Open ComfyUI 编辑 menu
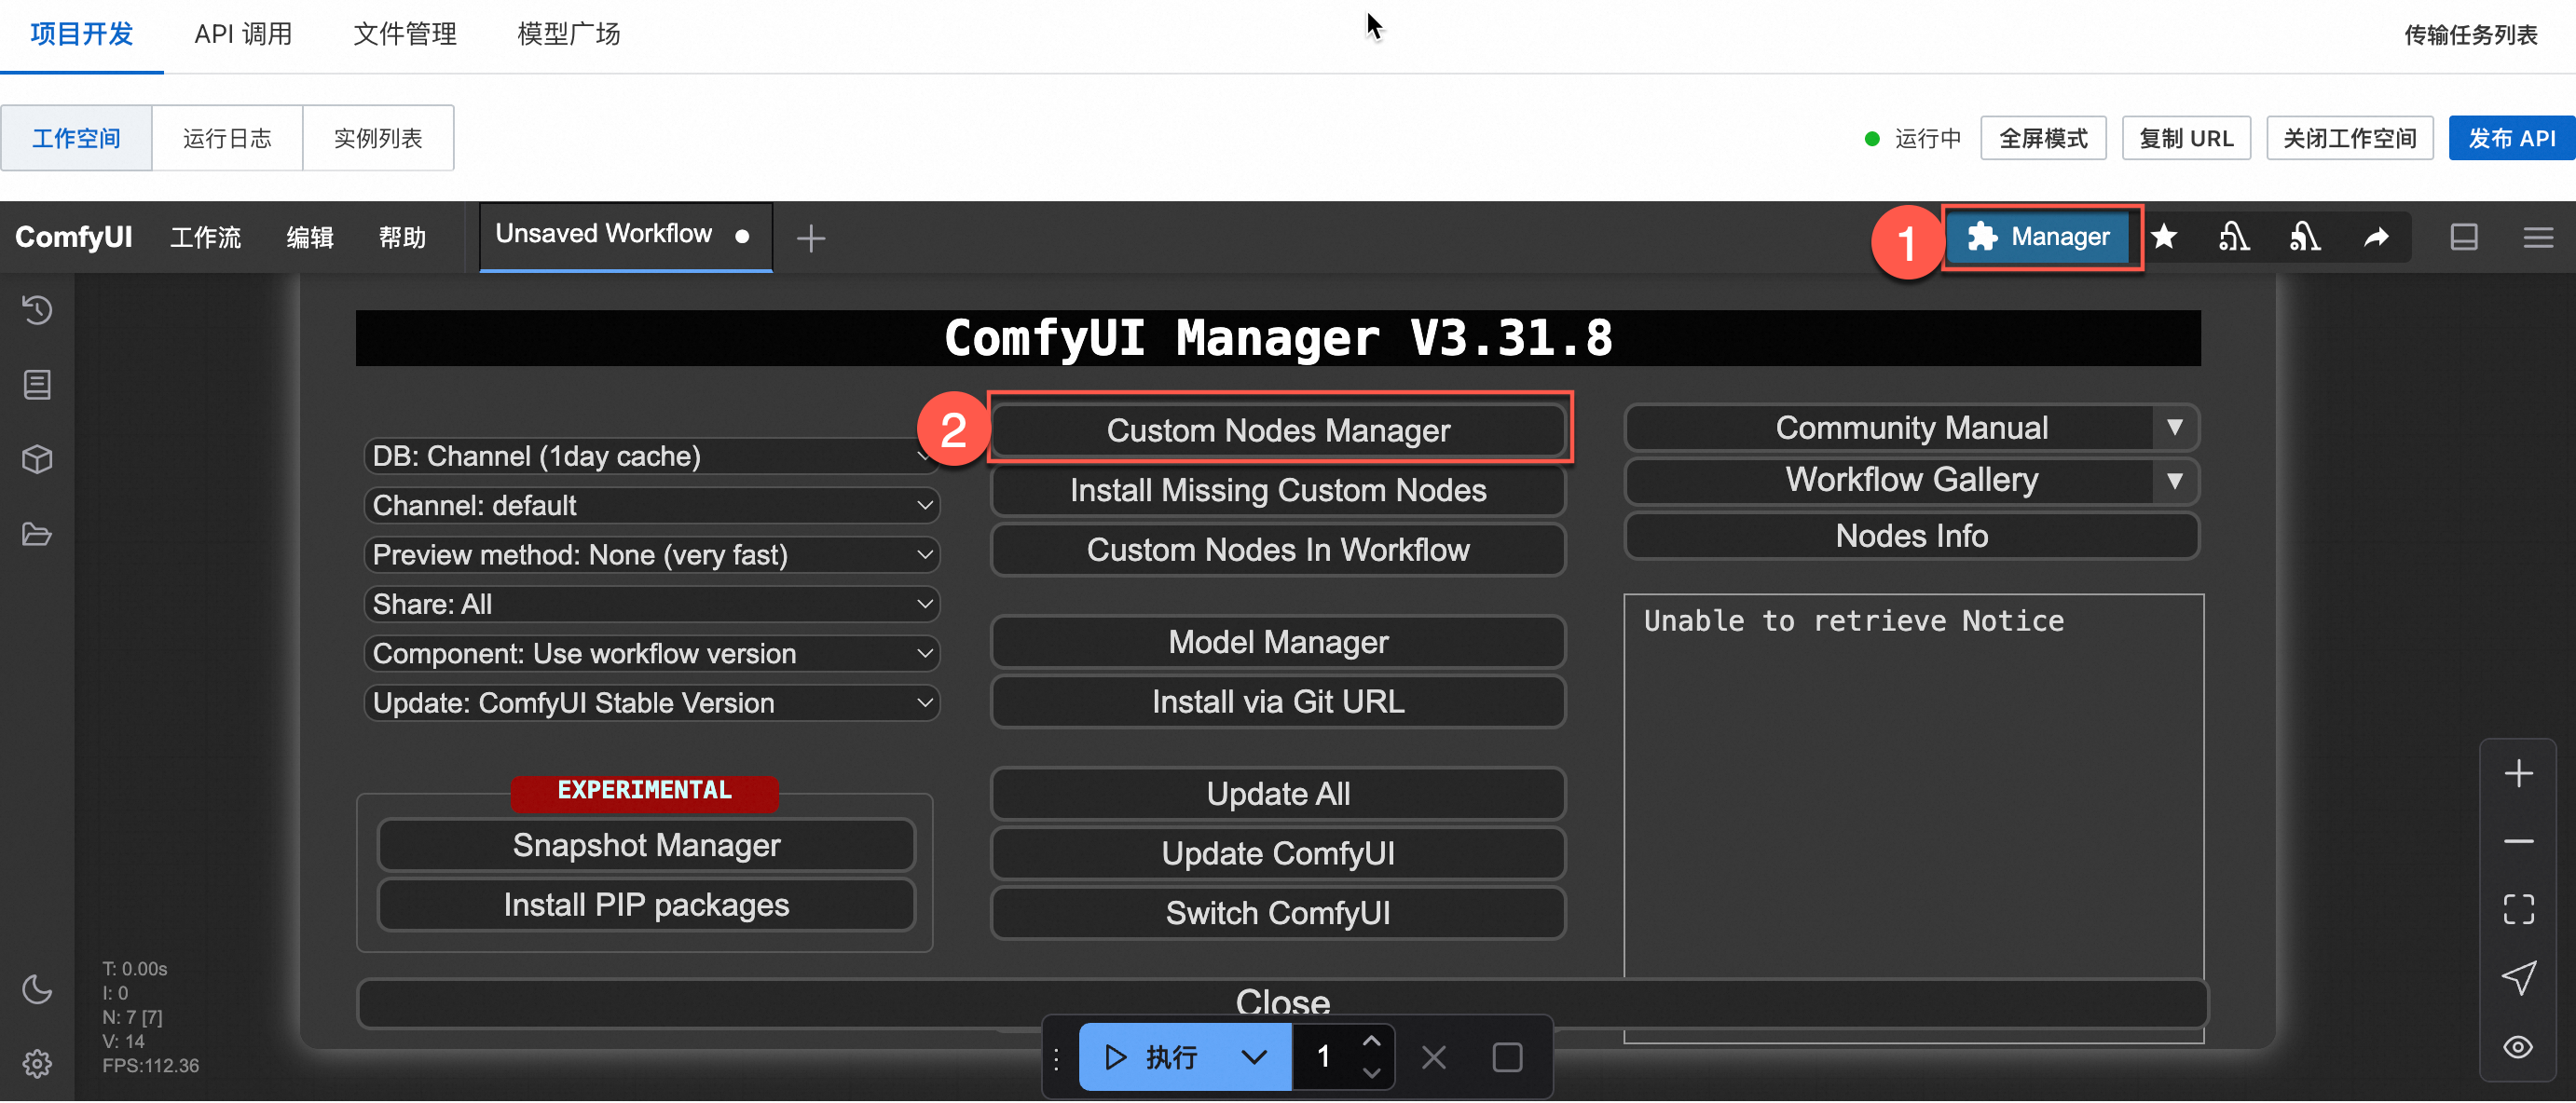The width and height of the screenshot is (2576, 1103). pos(310,237)
